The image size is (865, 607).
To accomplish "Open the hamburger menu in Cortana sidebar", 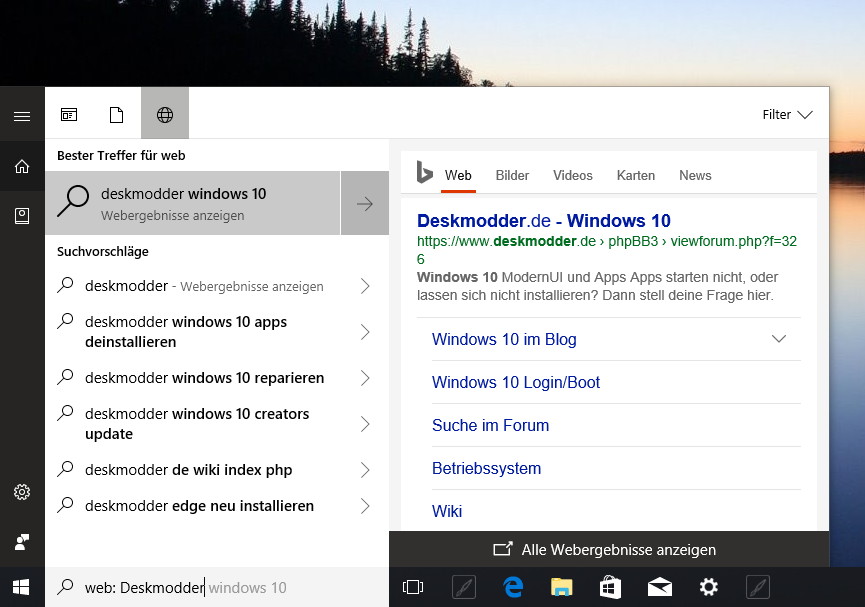I will pos(22,116).
